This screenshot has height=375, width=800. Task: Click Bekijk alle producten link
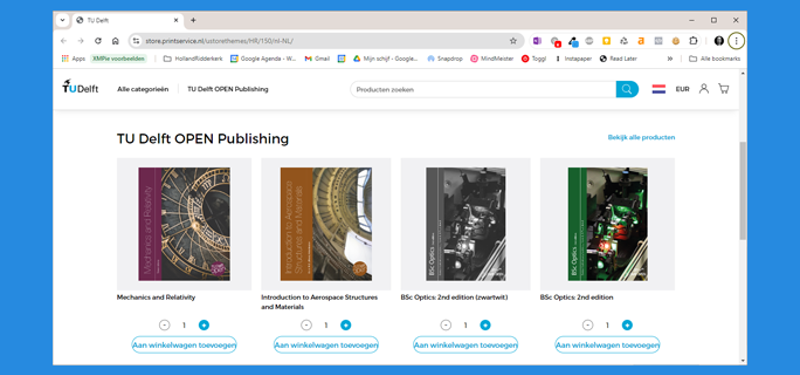641,137
